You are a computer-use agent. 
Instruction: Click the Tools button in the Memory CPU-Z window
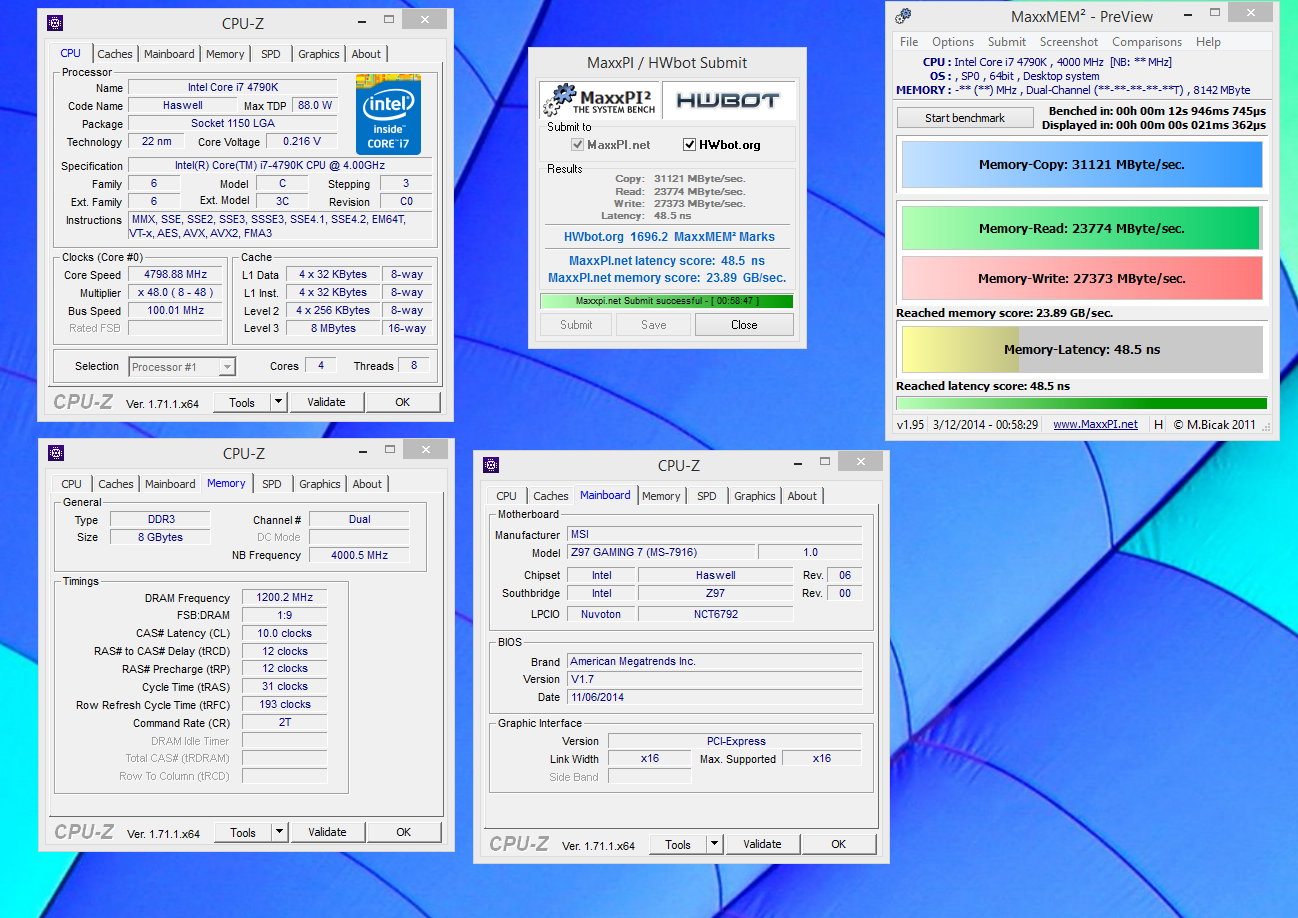click(243, 832)
